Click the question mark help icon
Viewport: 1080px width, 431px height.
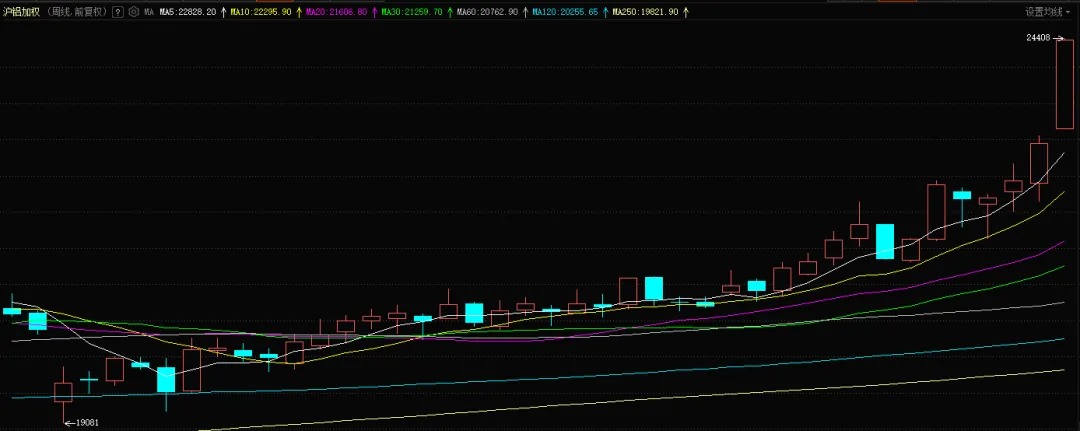click(118, 12)
